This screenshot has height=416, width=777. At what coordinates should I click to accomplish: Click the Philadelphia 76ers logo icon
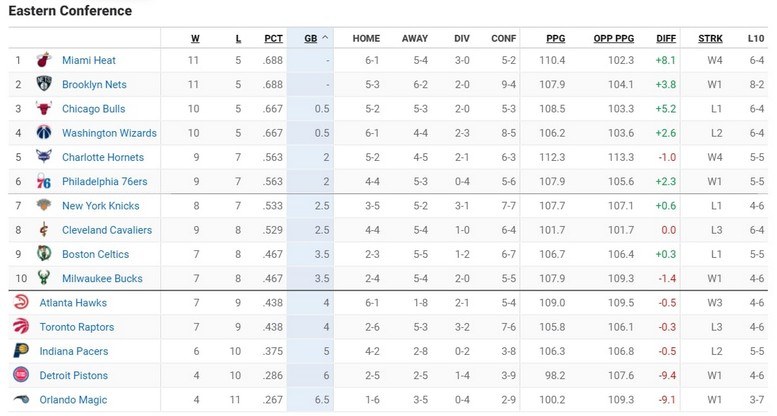pyautogui.click(x=44, y=181)
